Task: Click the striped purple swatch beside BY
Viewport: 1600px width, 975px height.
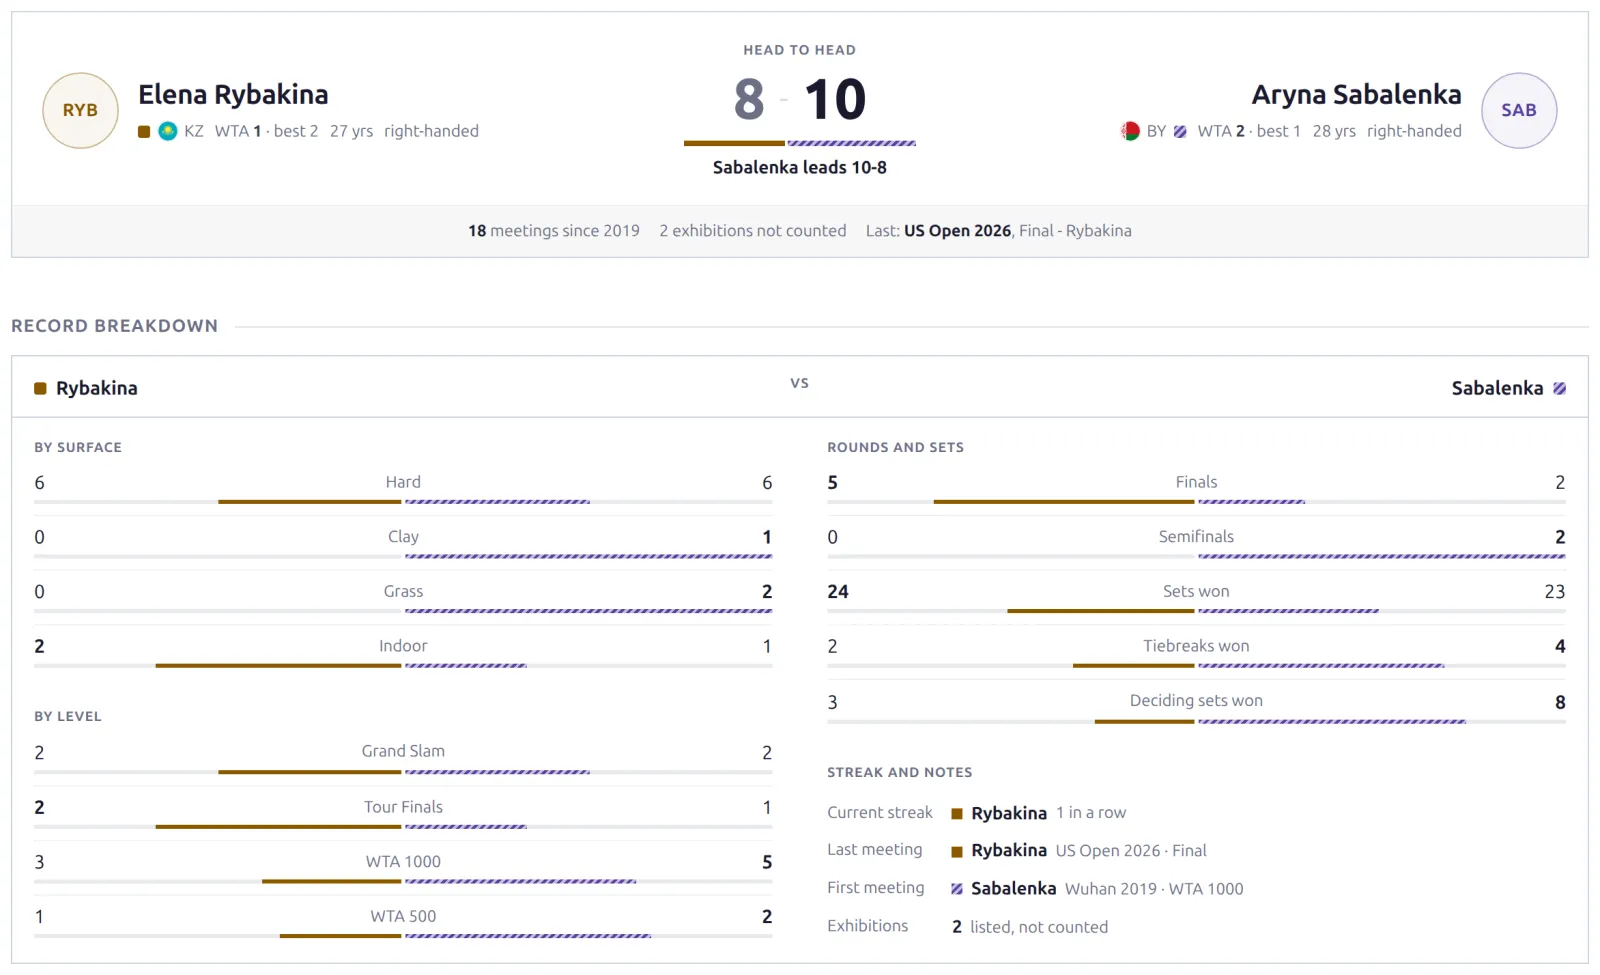Action: [1180, 132]
